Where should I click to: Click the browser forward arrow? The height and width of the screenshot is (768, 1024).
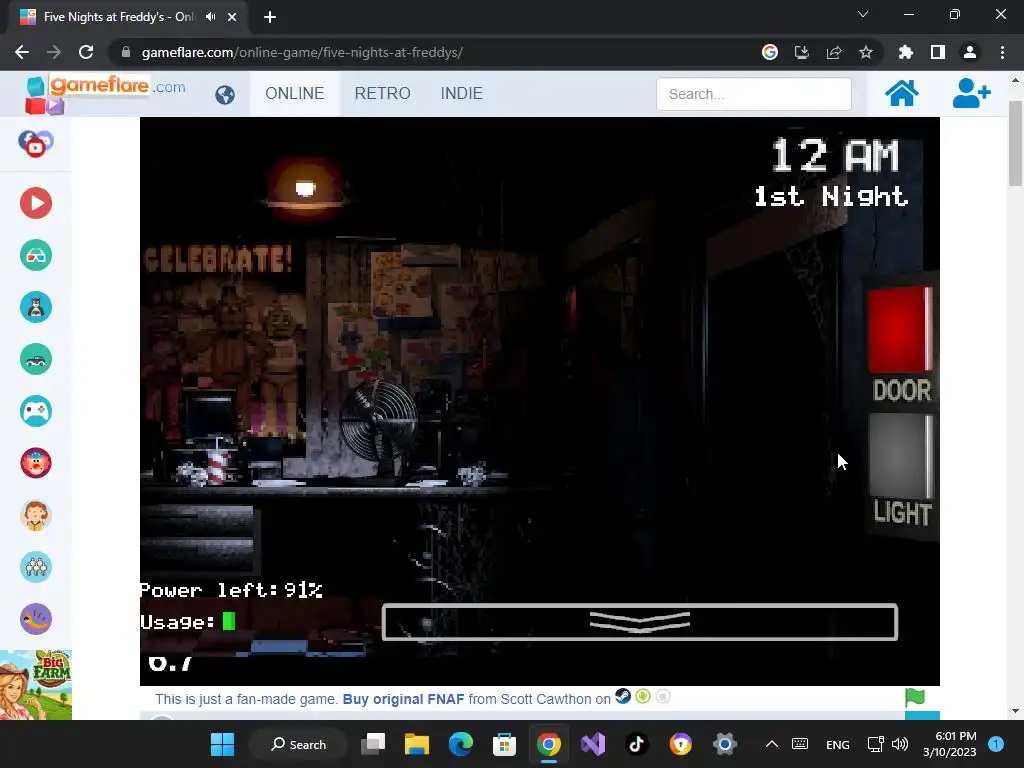54,52
